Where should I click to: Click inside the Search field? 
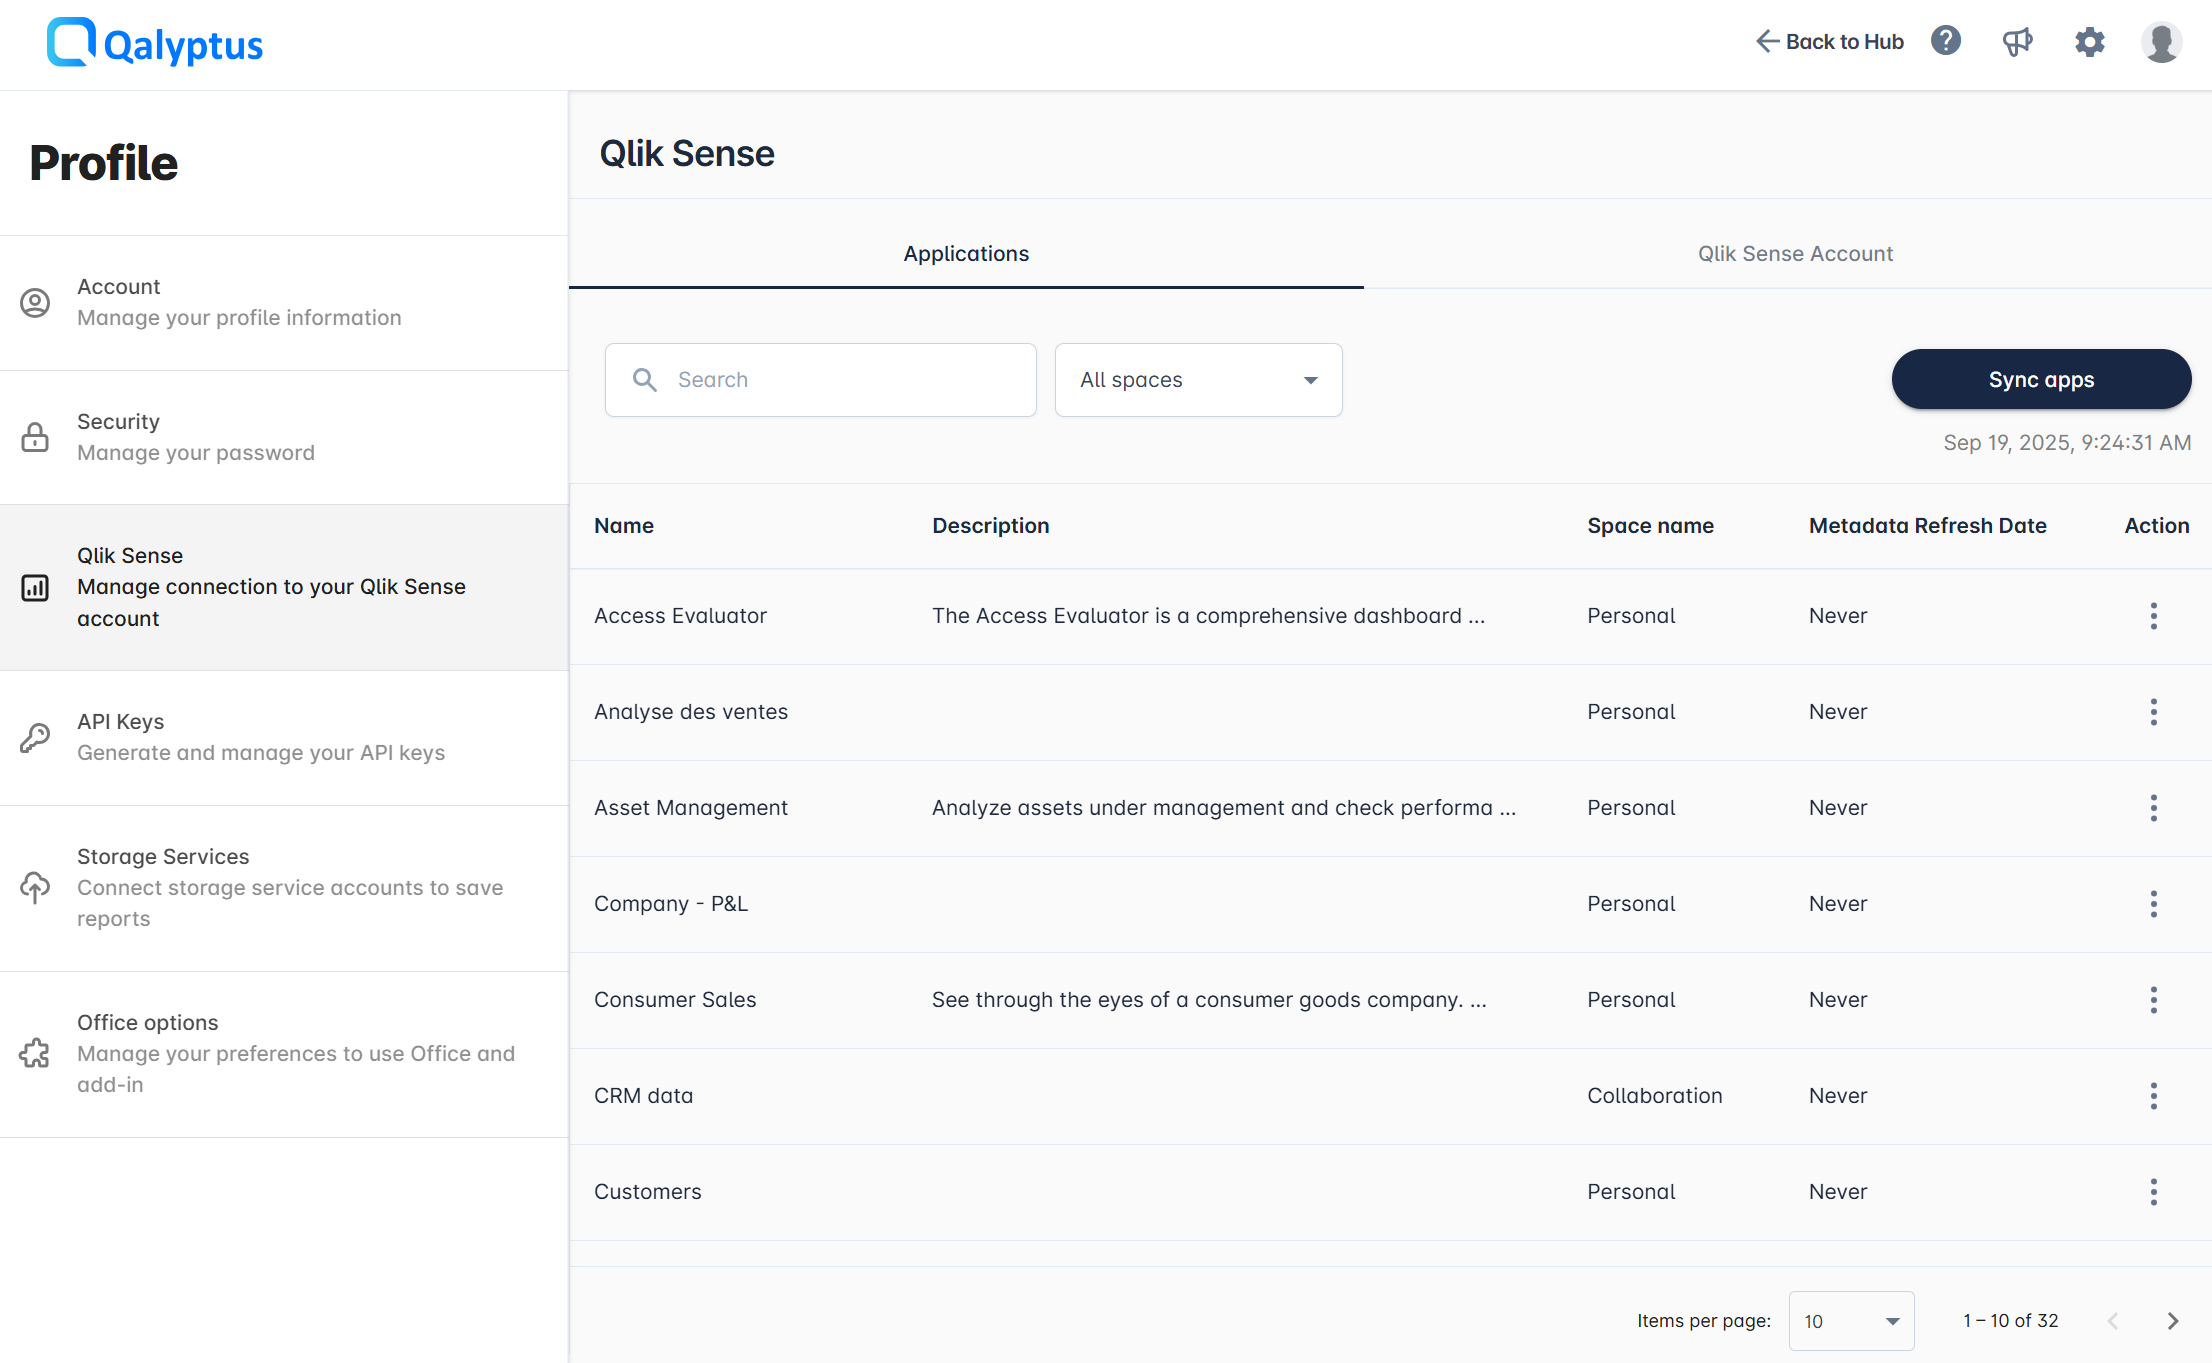click(820, 379)
